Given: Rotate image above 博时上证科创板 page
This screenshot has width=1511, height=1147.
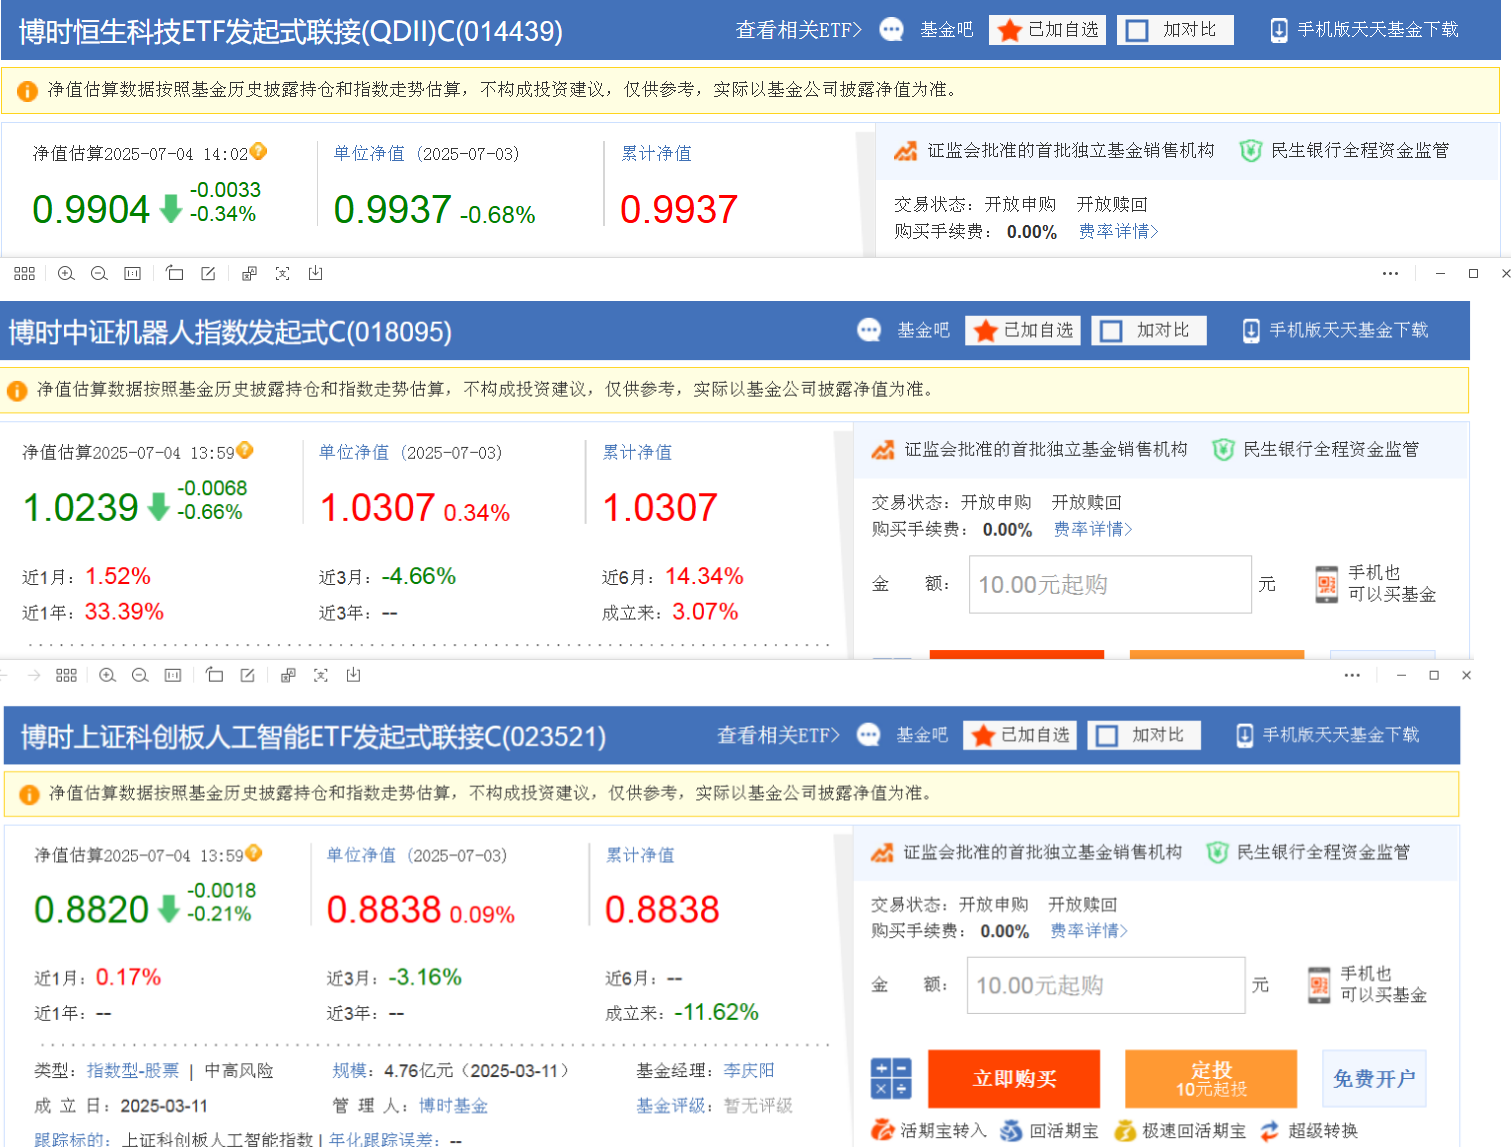Looking at the screenshot, I should click(214, 675).
